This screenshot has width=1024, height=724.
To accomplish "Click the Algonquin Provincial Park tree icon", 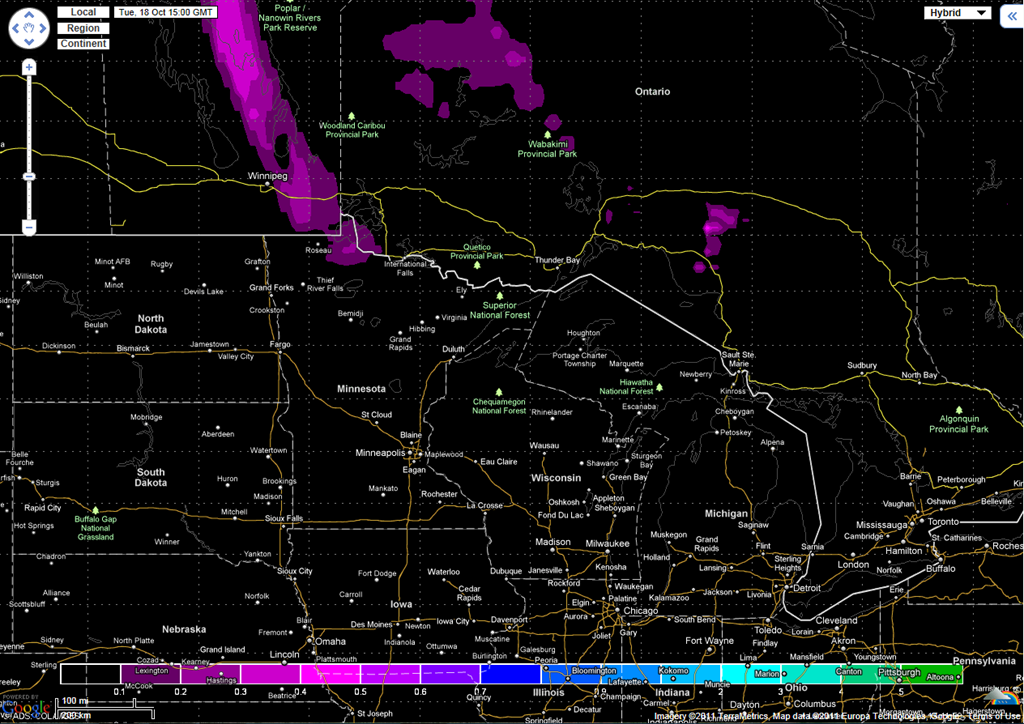I will pyautogui.click(x=959, y=410).
